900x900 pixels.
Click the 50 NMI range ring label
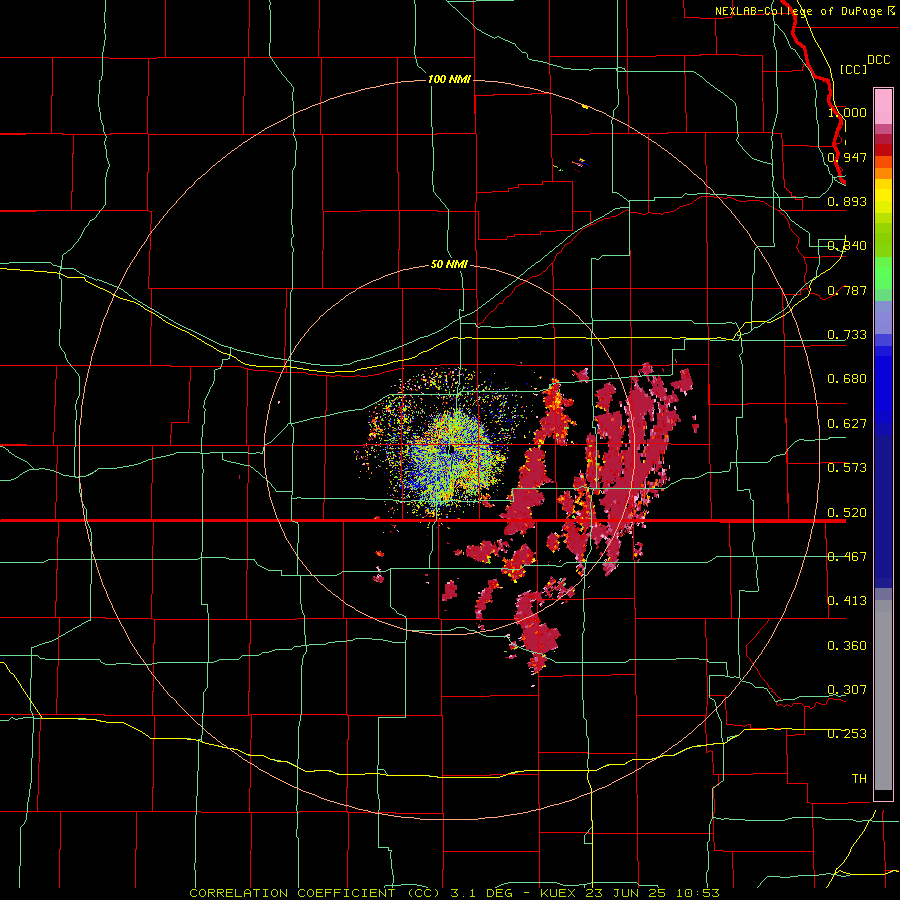(x=449, y=264)
